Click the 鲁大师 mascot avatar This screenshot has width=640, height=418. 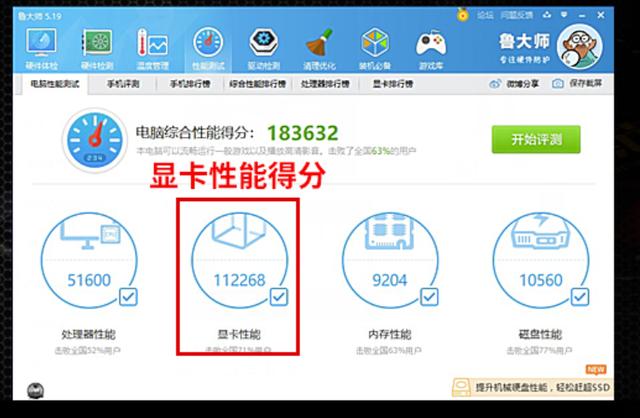580,46
